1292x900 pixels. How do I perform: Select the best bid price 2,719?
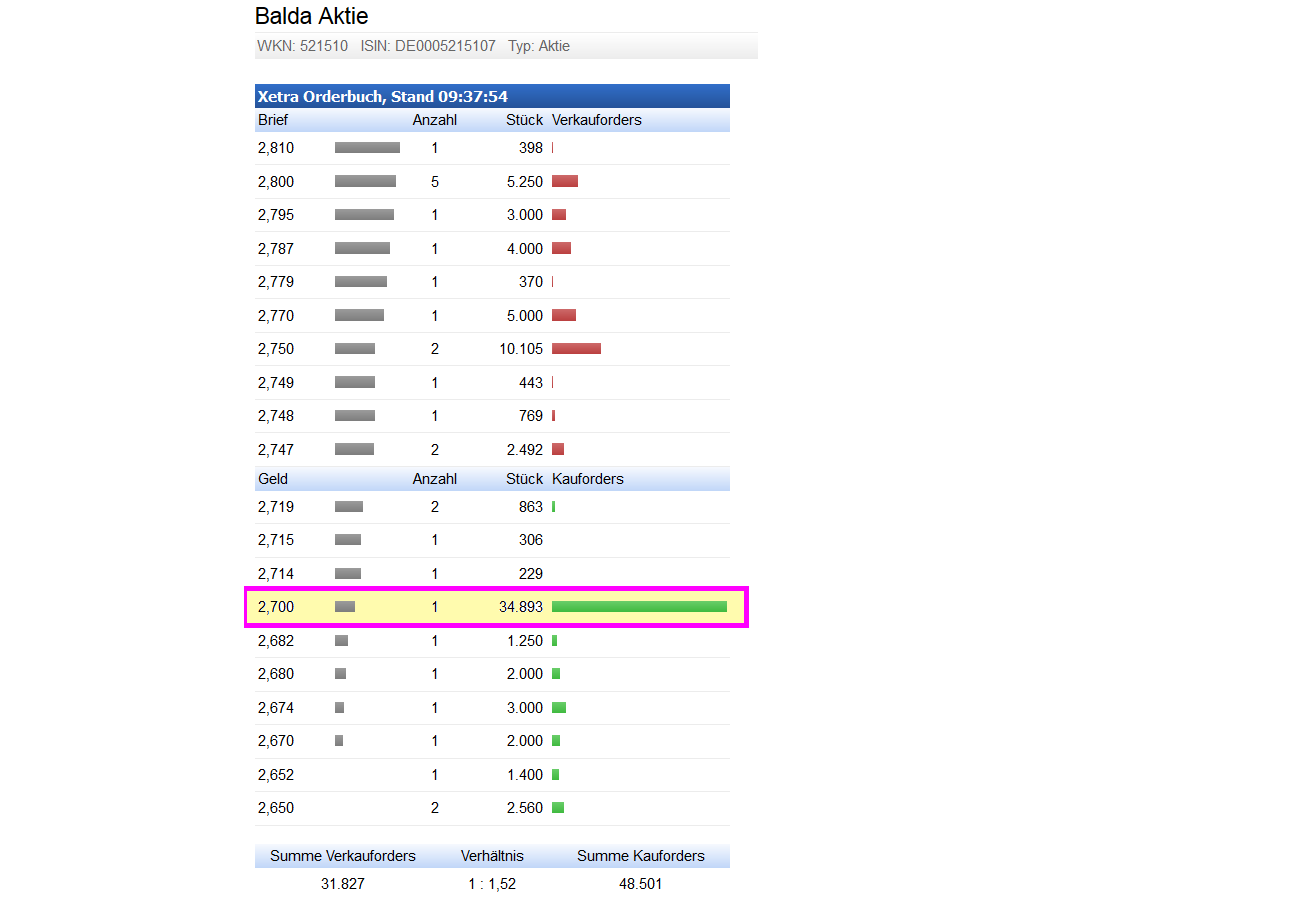pyautogui.click(x=276, y=507)
